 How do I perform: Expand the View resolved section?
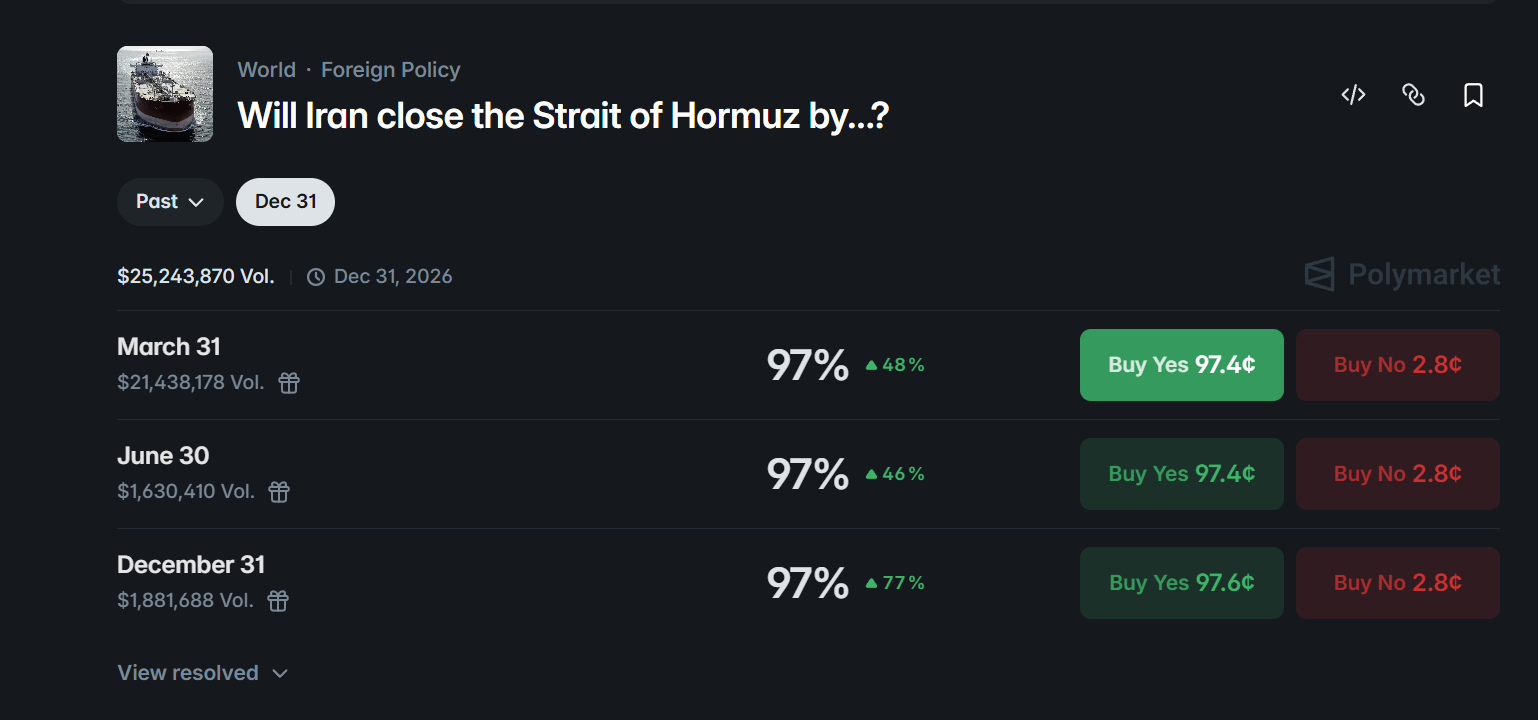click(x=202, y=673)
